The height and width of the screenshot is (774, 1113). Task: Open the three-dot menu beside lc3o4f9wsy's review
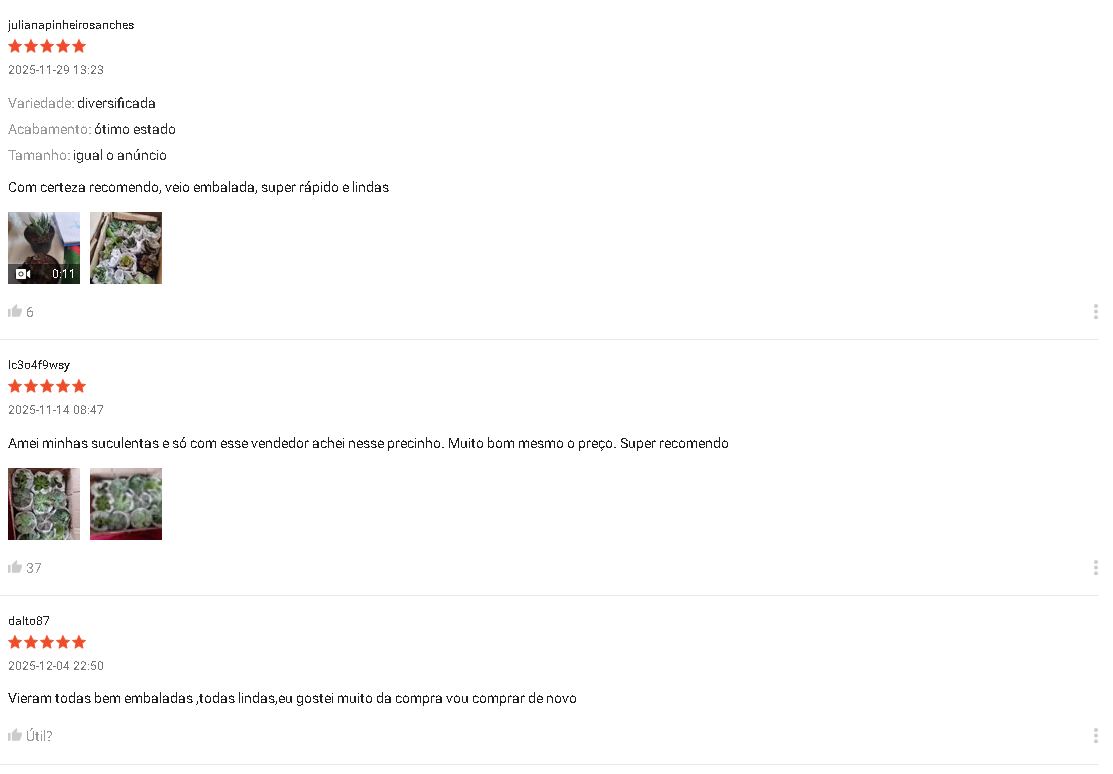click(x=1095, y=567)
